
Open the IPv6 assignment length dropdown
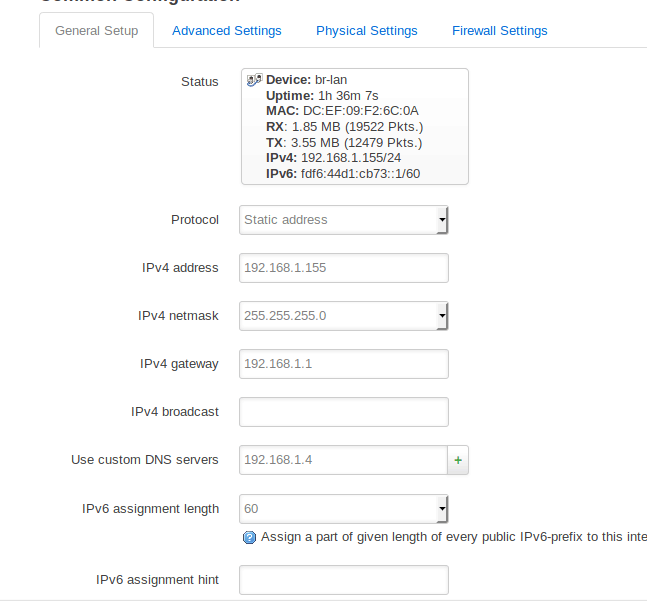[x=344, y=509]
